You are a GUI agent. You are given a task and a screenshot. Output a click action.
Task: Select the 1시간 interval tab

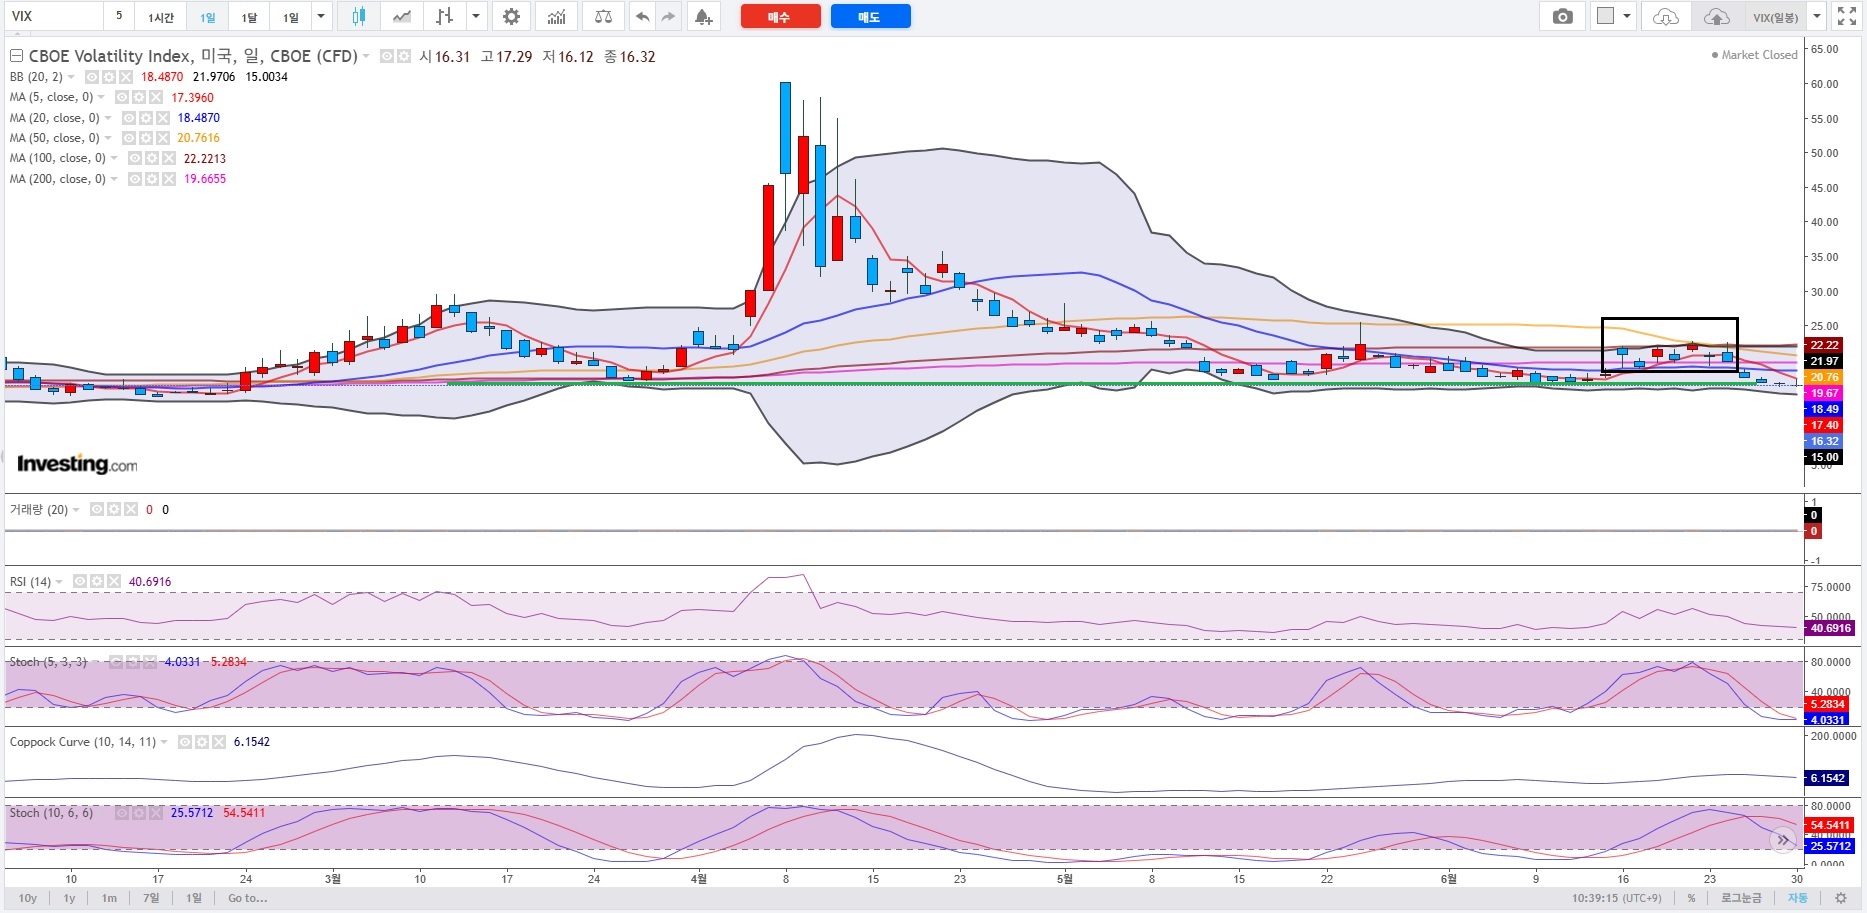pos(160,17)
